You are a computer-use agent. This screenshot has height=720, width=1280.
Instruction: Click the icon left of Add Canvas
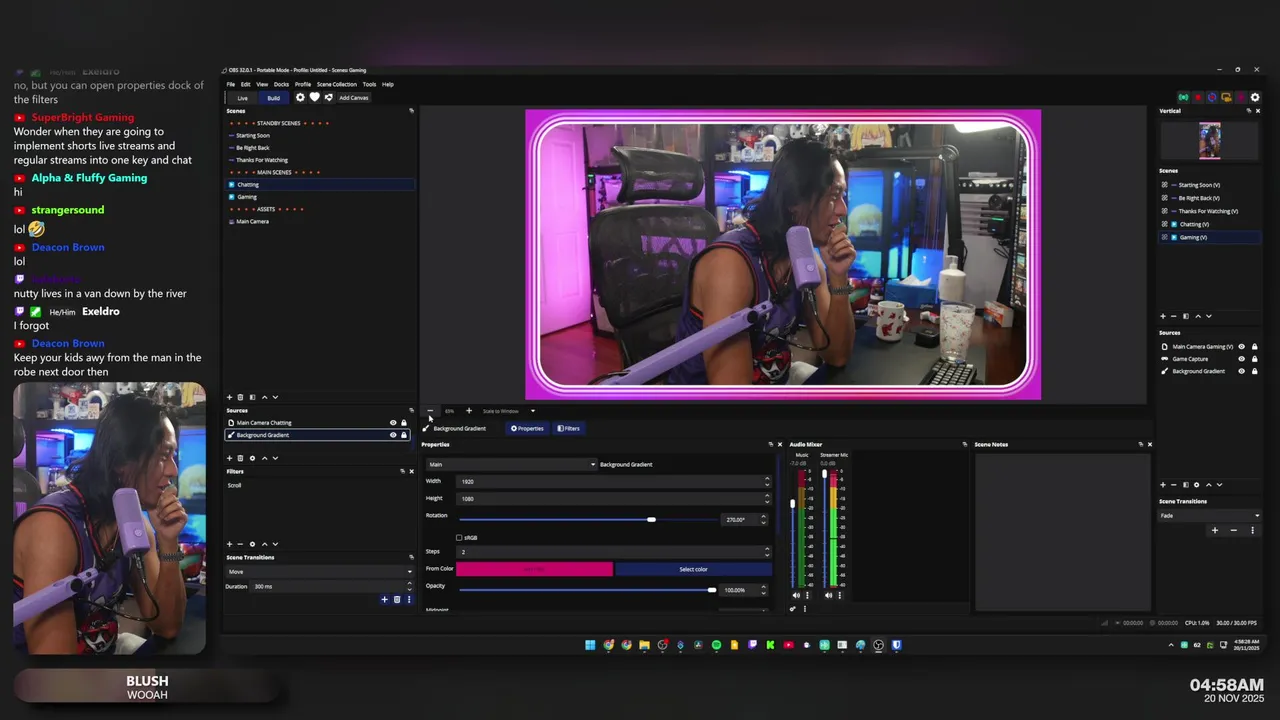click(328, 97)
